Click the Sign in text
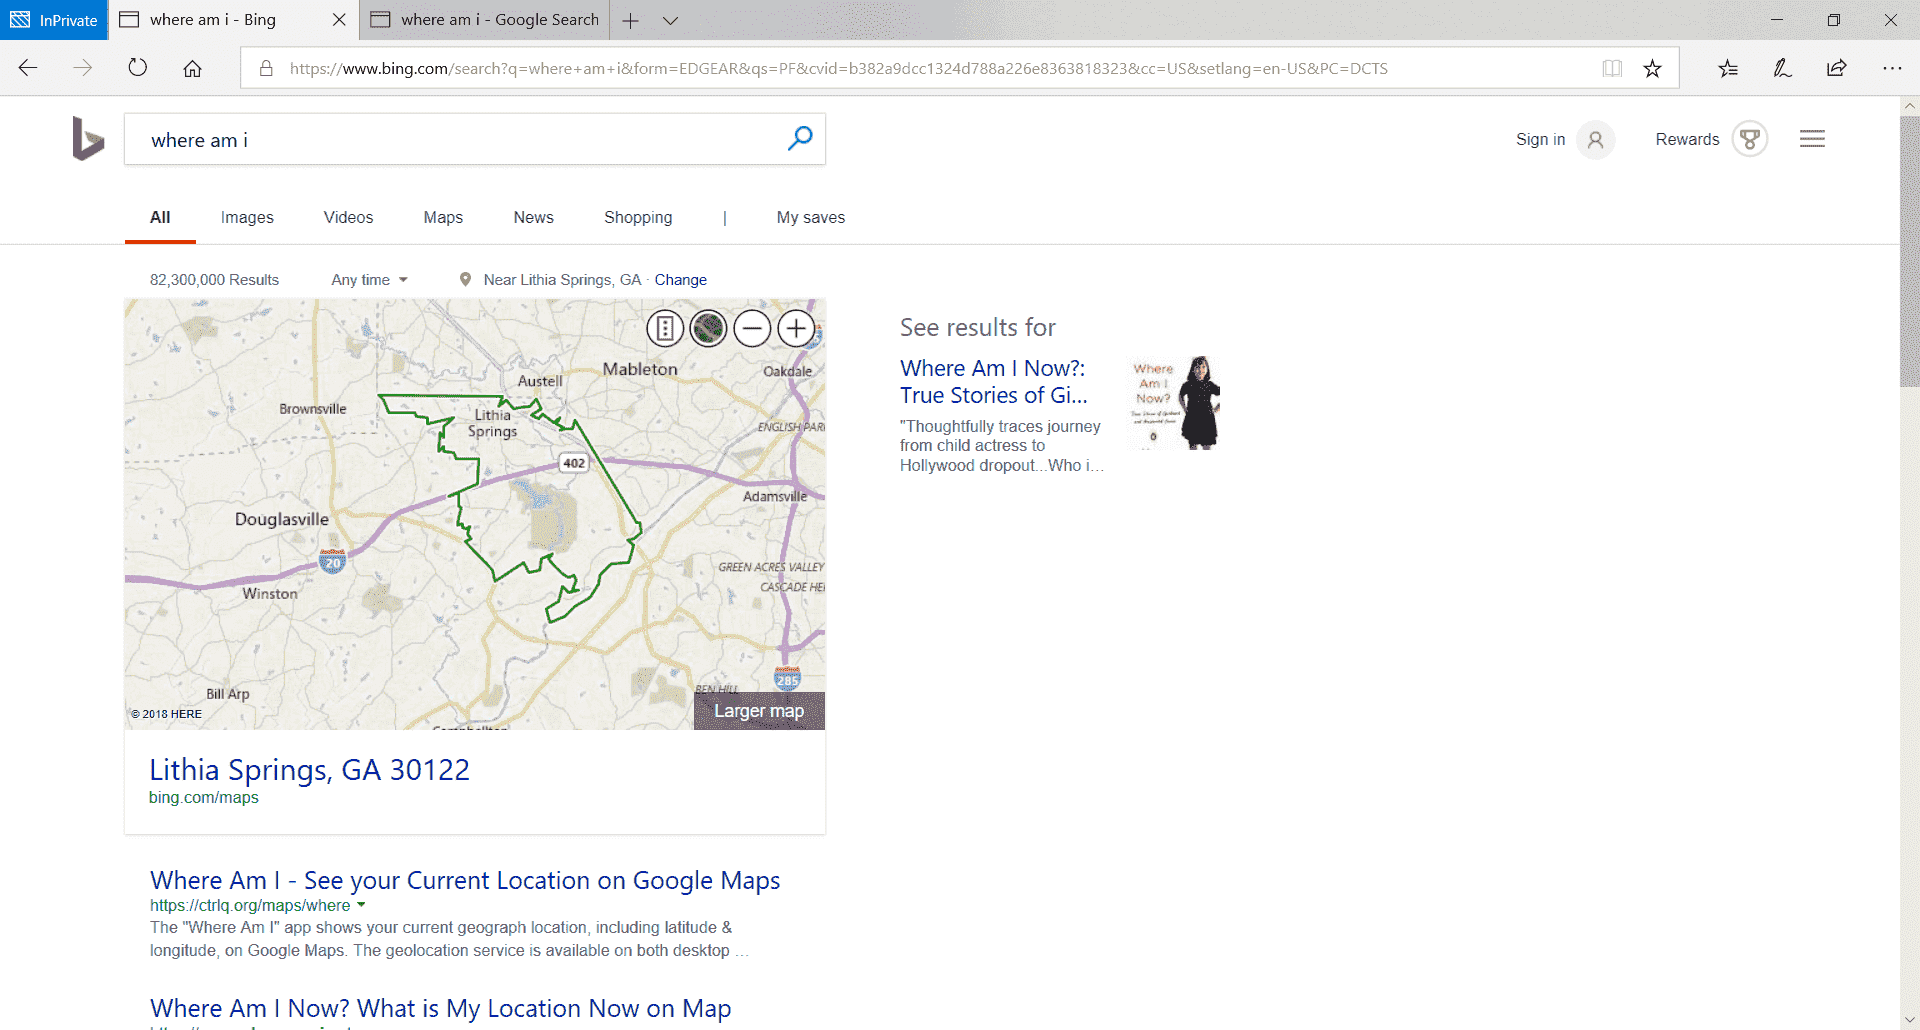This screenshot has height=1030, width=1920. pos(1540,139)
